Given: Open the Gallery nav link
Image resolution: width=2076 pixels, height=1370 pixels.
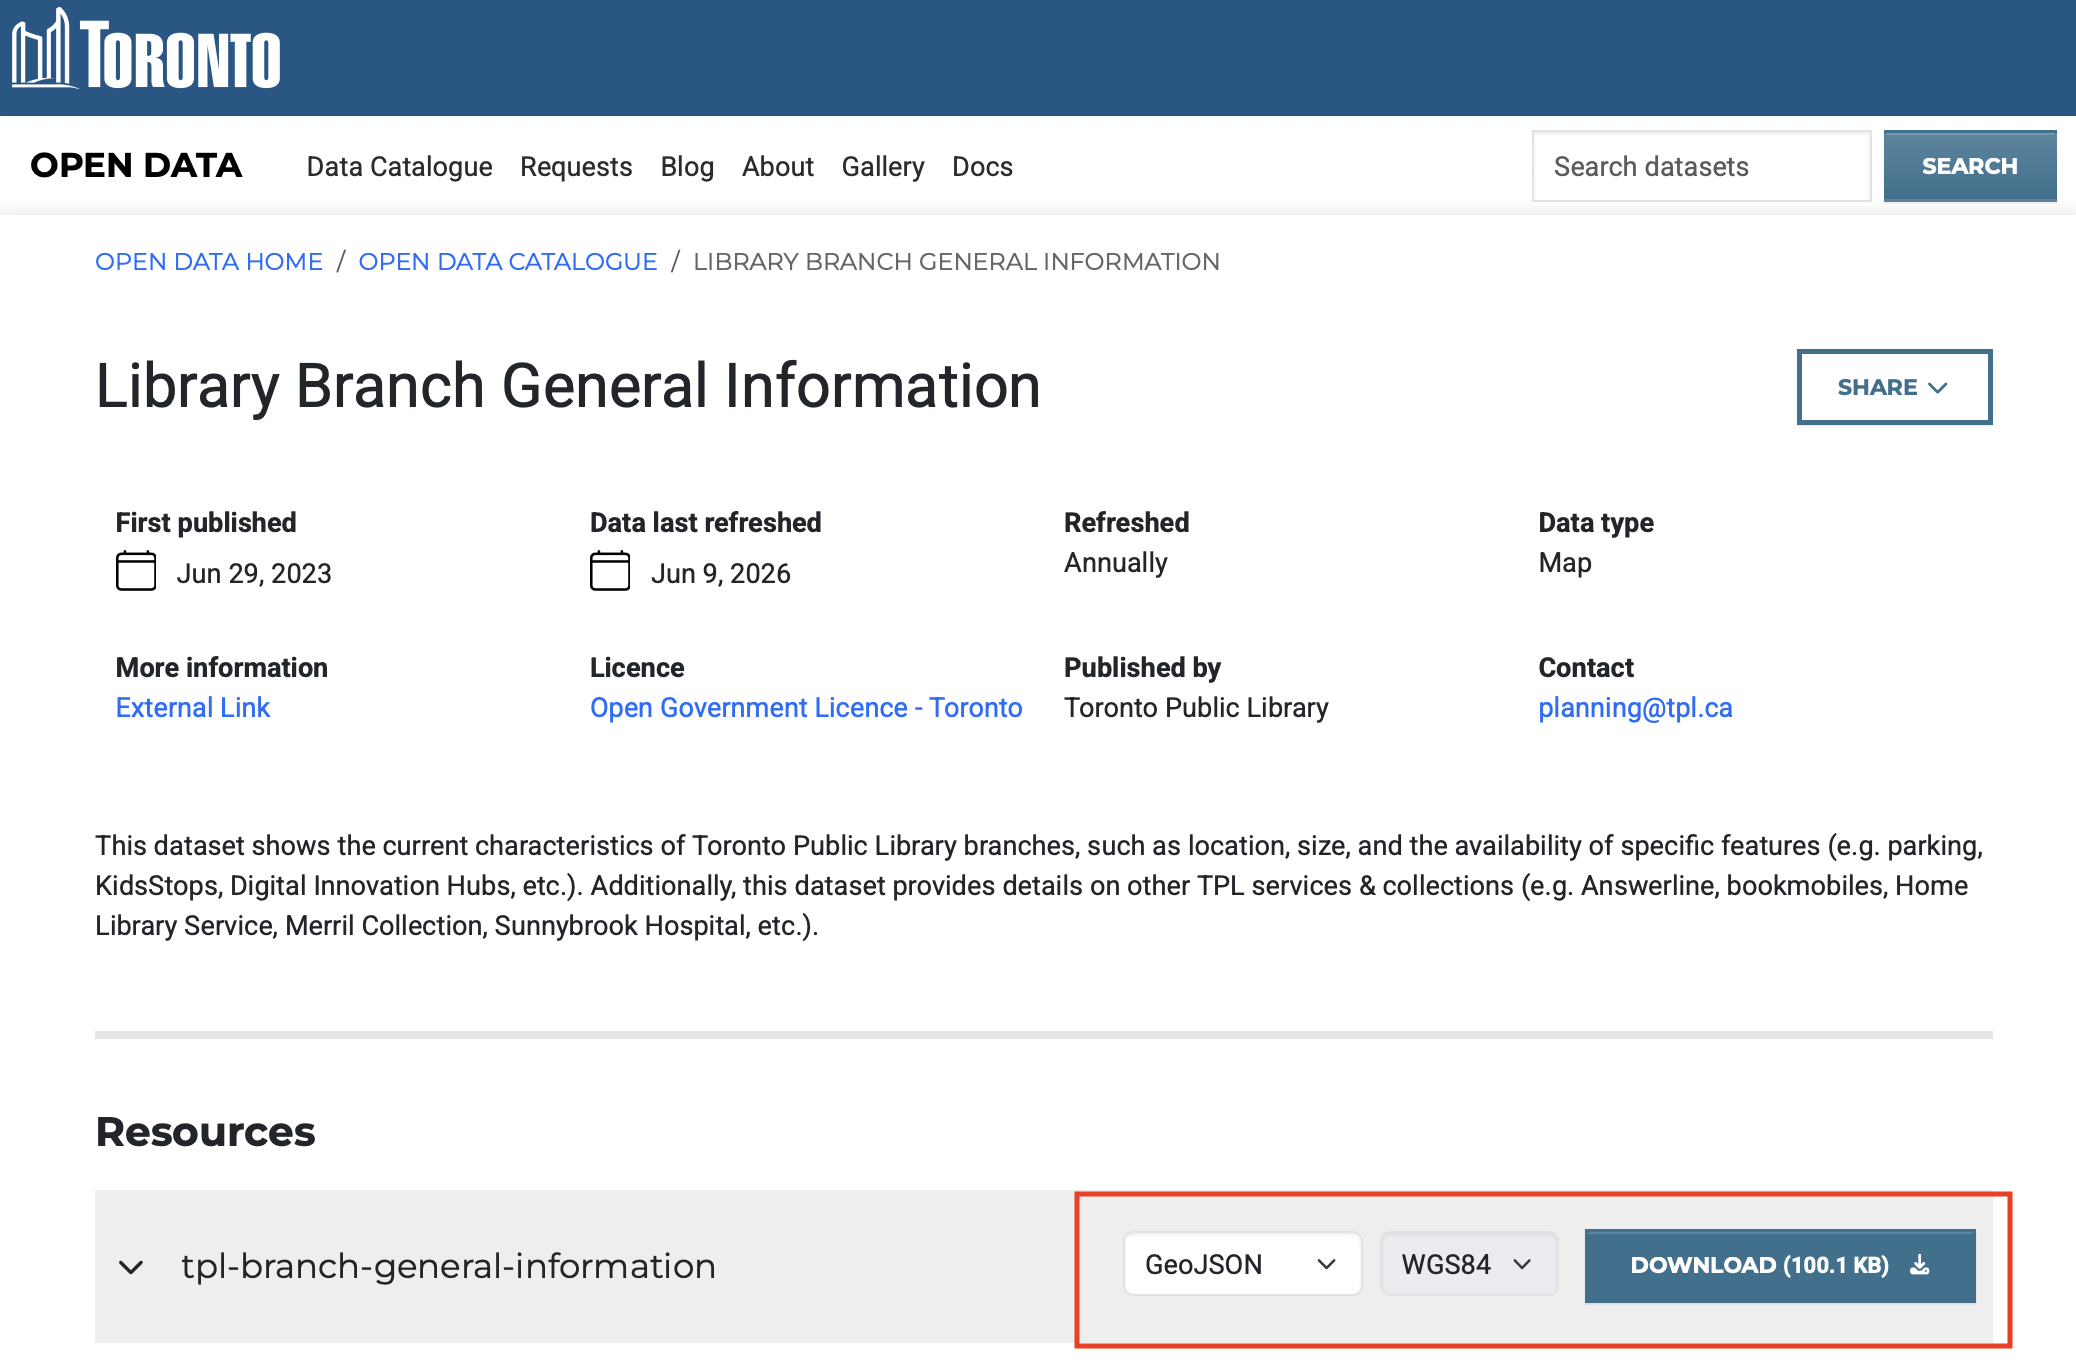Looking at the screenshot, I should click(883, 166).
